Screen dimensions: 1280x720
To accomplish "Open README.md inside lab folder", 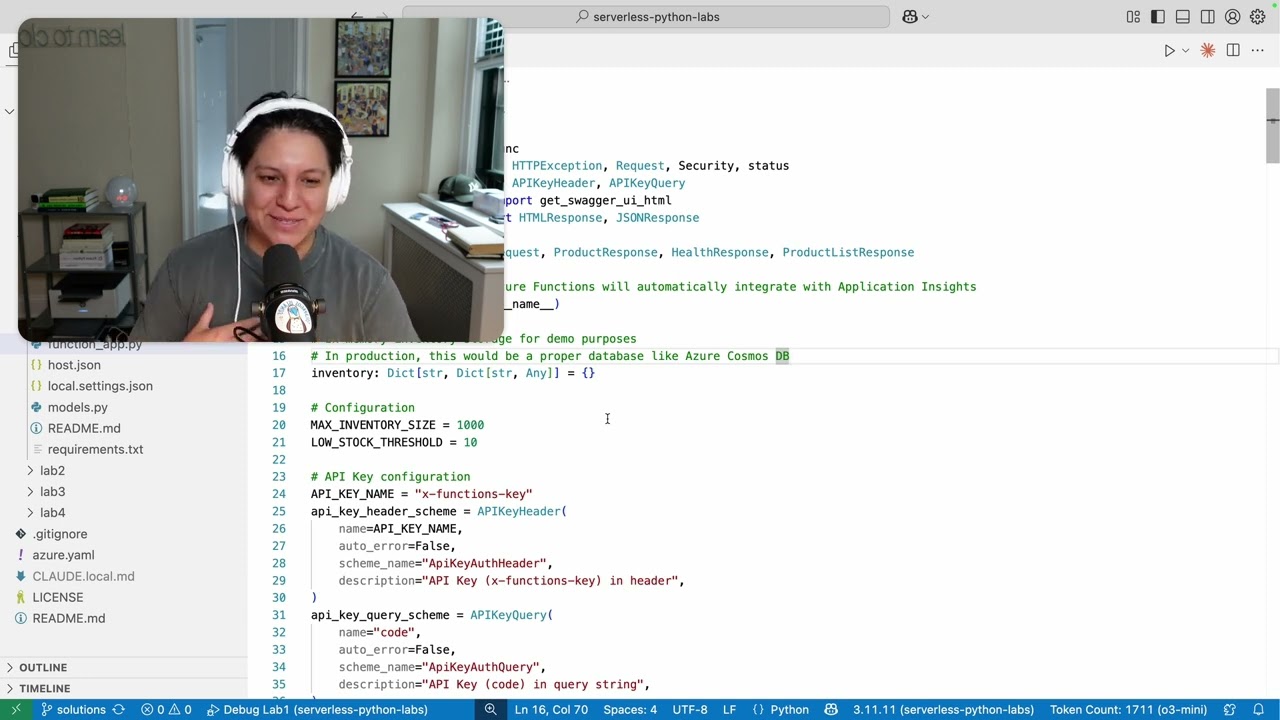I will coord(84,428).
